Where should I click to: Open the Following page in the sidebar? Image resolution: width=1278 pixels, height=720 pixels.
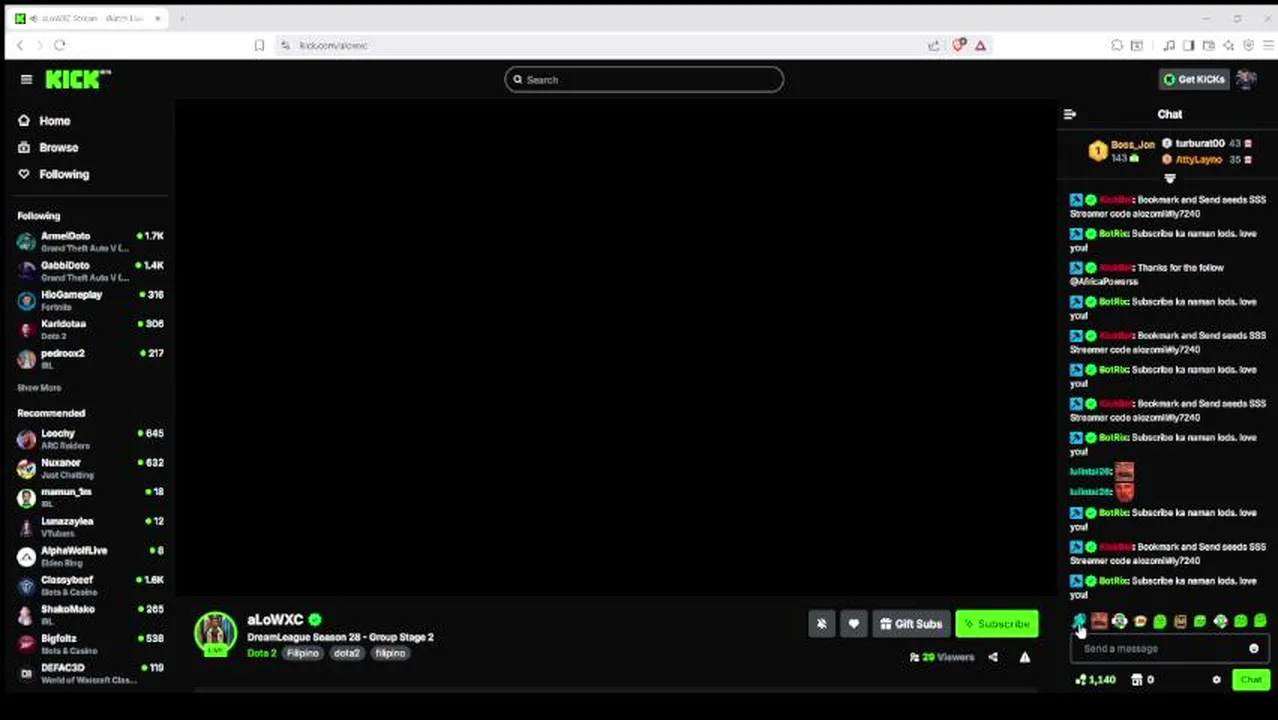point(54,174)
